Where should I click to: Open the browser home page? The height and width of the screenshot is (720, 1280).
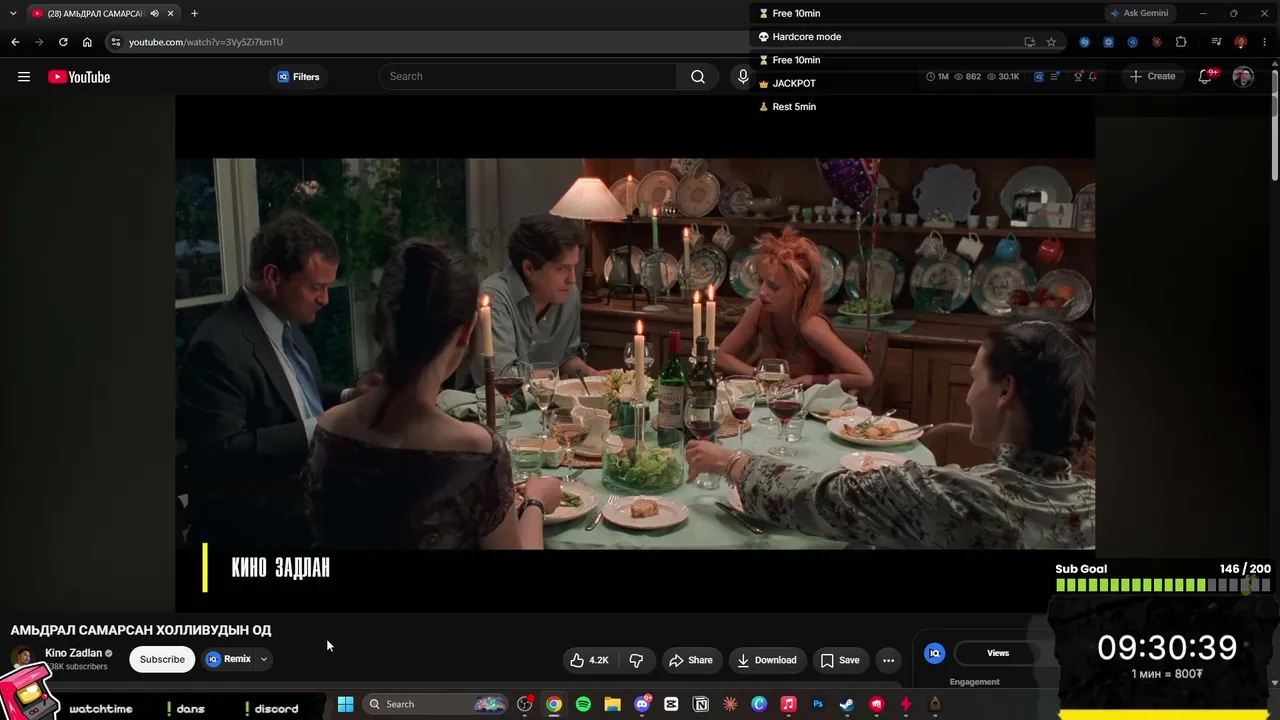(x=87, y=42)
